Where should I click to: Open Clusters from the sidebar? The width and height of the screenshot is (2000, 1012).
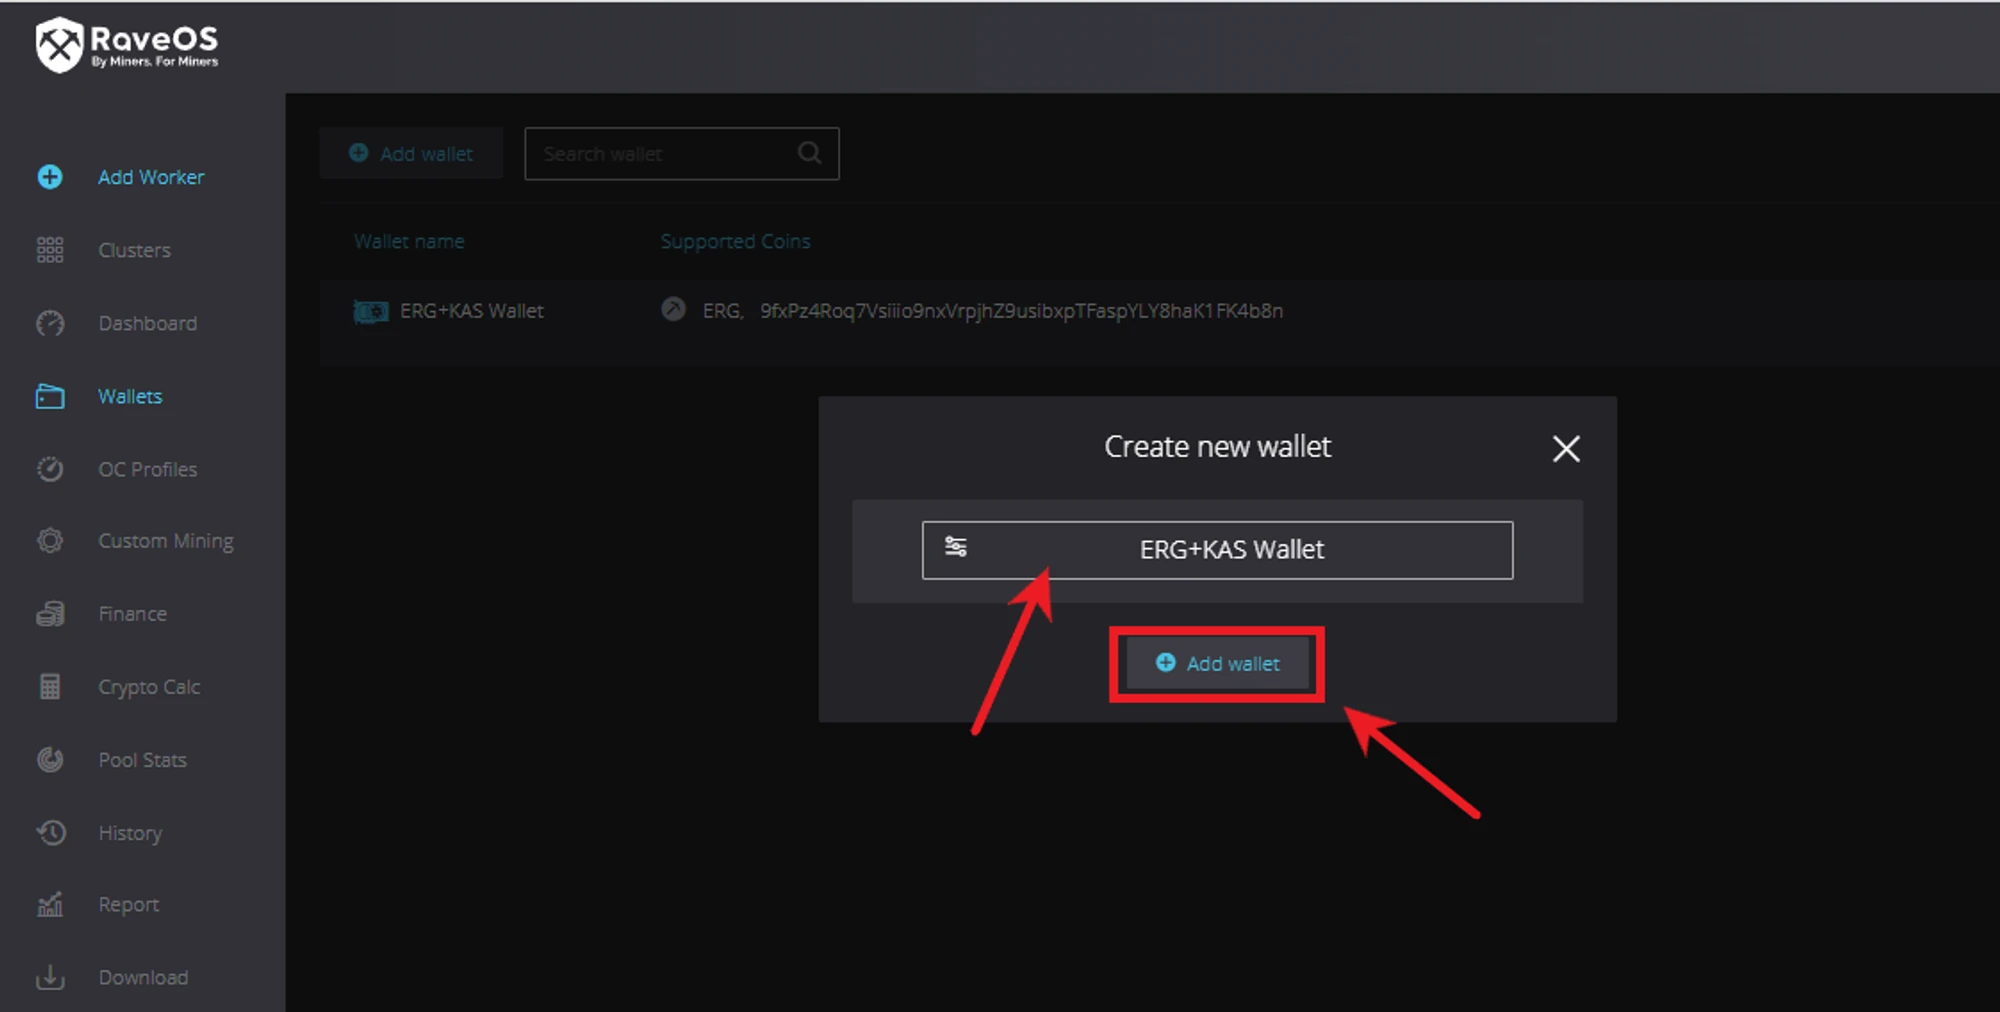click(134, 250)
